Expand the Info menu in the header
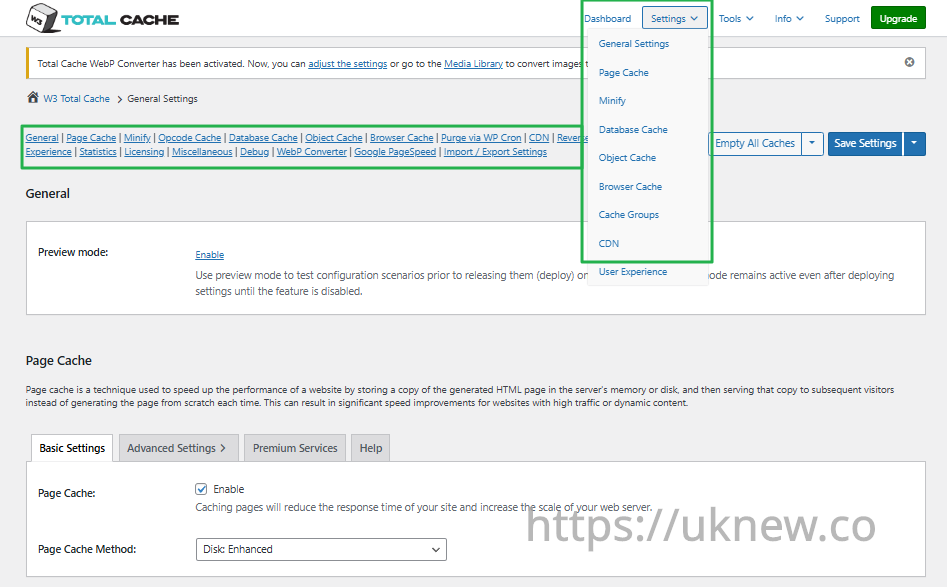This screenshot has width=947, height=587. tap(789, 19)
